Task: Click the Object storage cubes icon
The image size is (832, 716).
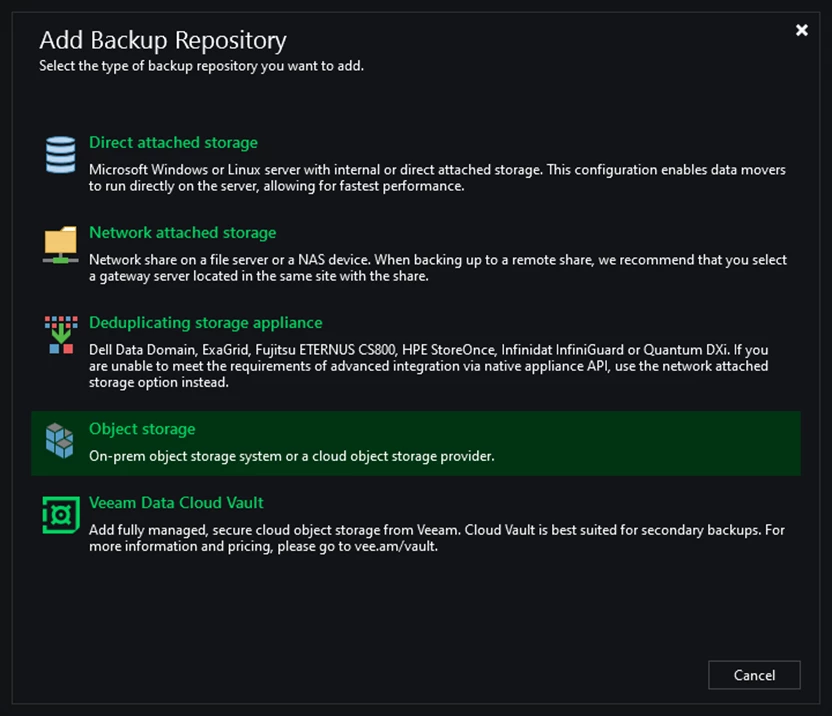Action: click(x=59, y=441)
